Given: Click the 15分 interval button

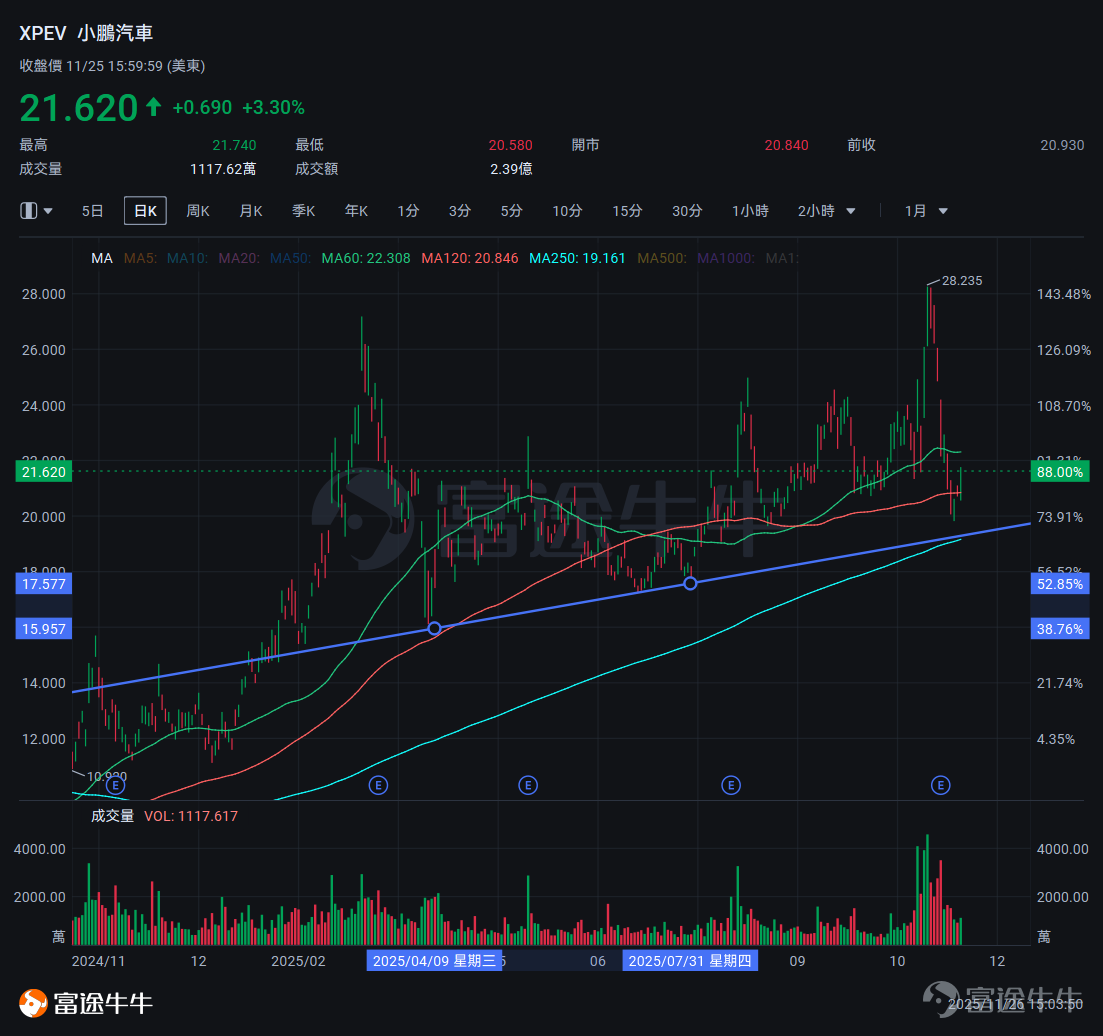Looking at the screenshot, I should pyautogui.click(x=627, y=211).
